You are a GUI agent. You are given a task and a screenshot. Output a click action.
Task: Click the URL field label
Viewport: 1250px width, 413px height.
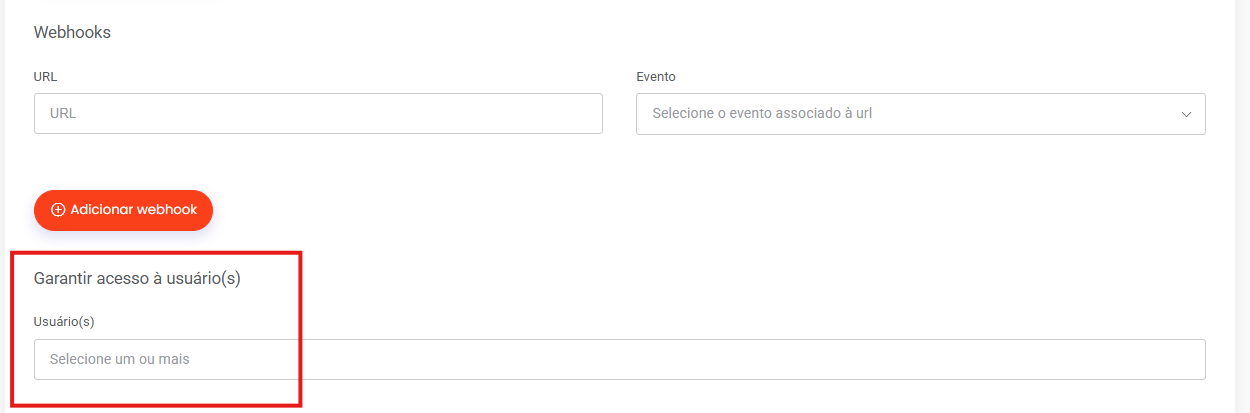coord(45,76)
